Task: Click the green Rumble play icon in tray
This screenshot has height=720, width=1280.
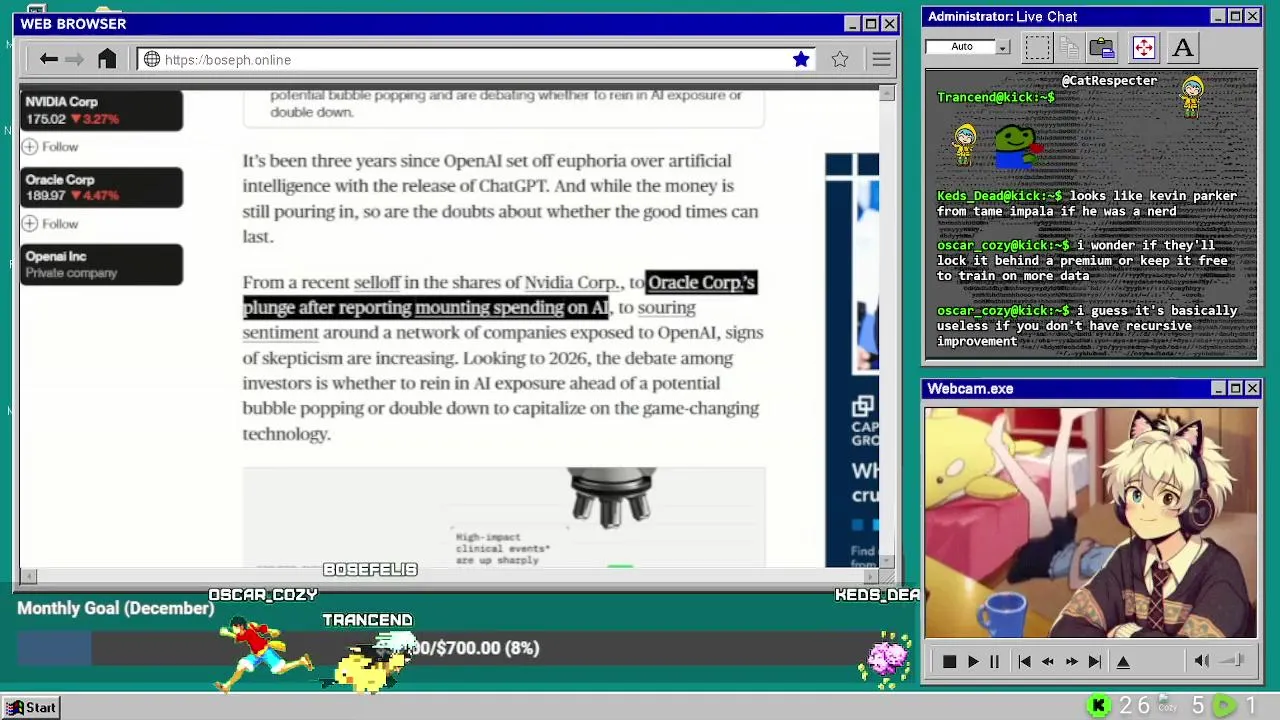Action: pos(1224,706)
